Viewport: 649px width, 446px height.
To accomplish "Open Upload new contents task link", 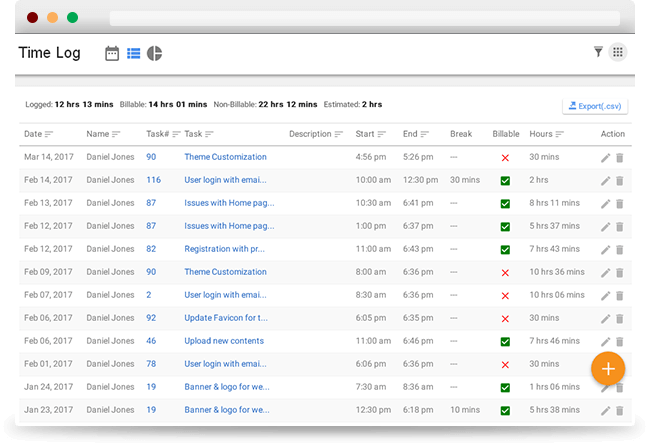I will point(224,341).
